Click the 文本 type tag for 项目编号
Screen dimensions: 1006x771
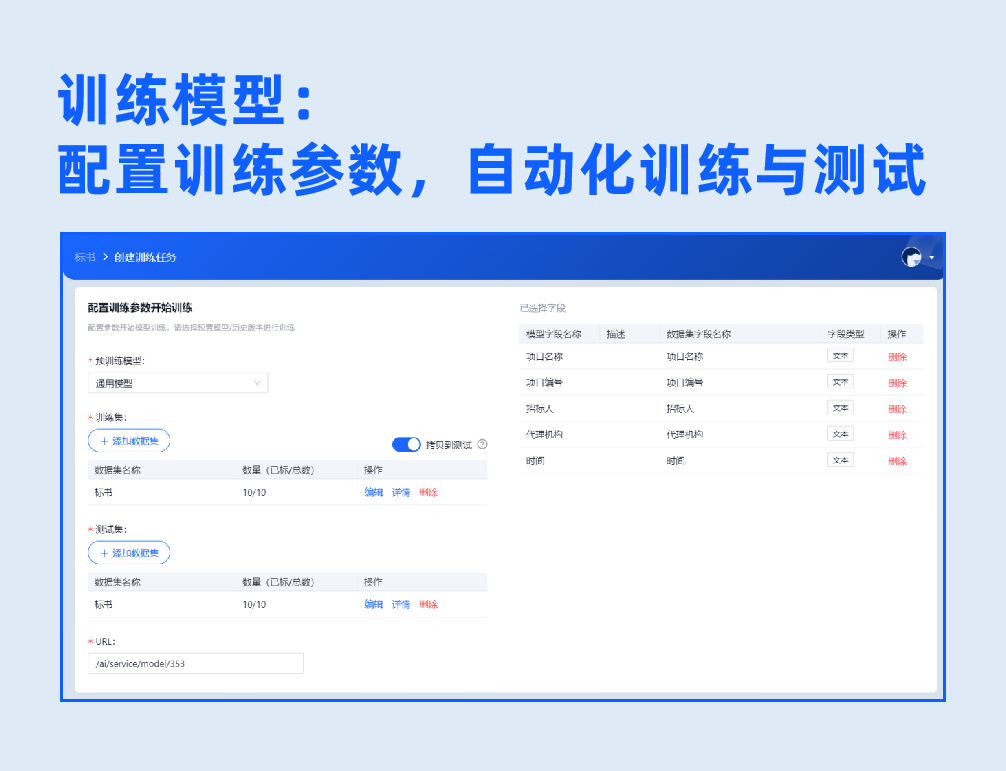[840, 382]
